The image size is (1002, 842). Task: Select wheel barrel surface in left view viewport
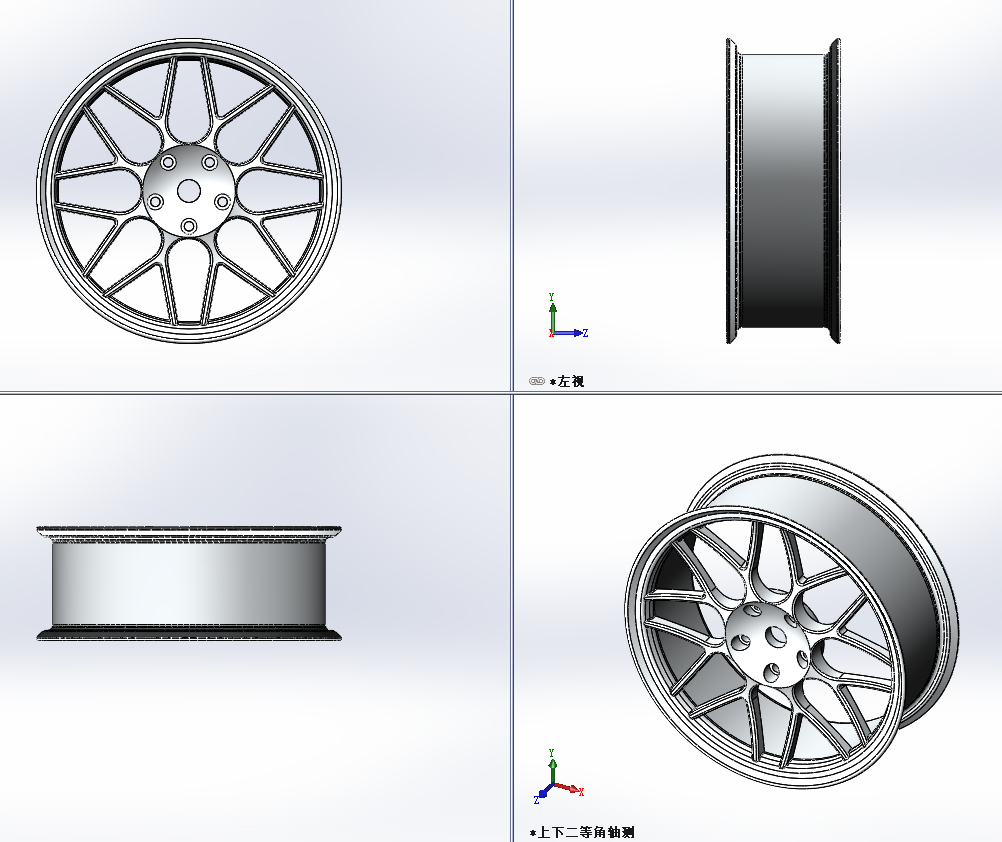782,190
